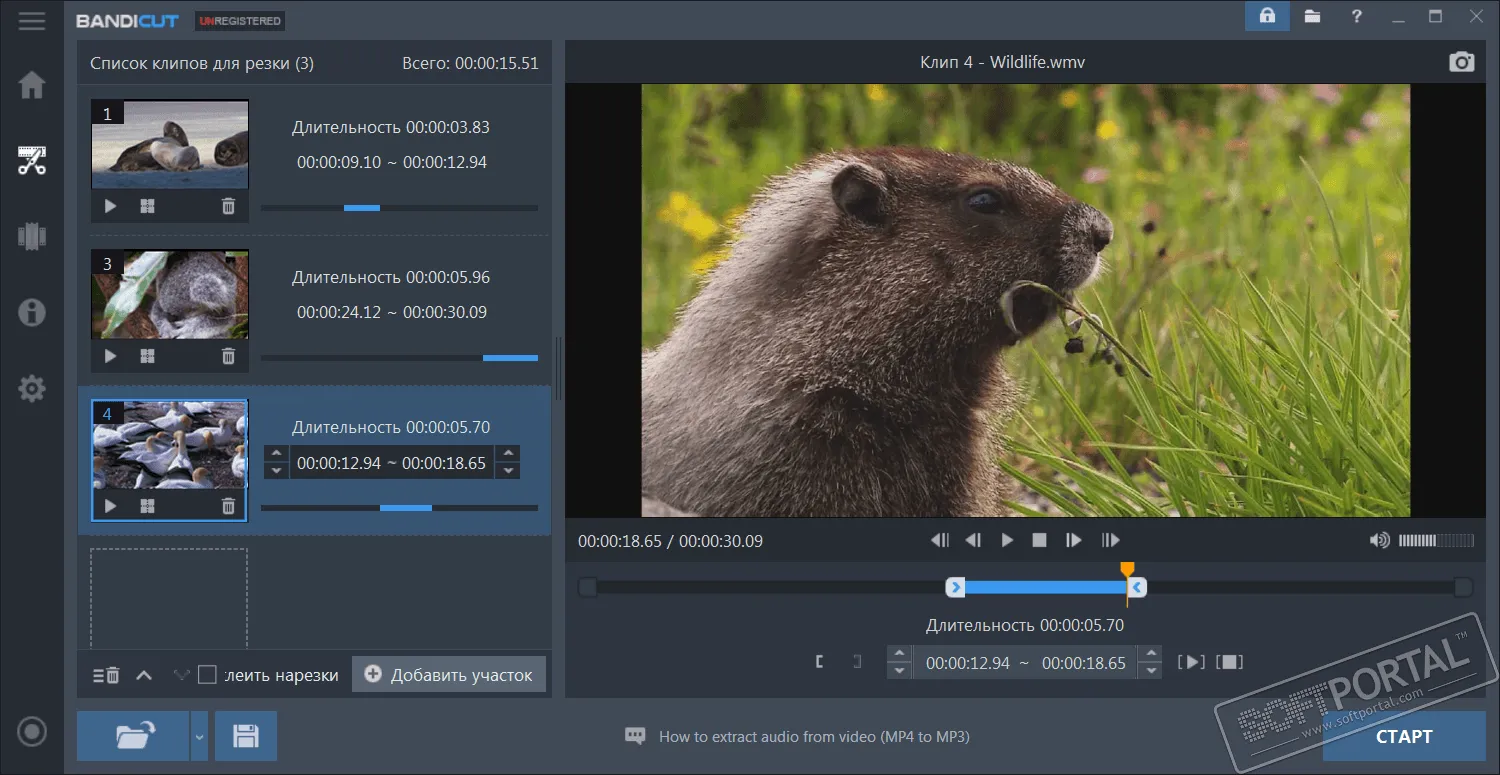Delete clip 1 with its trash icon
1500x775 pixels.
click(x=228, y=206)
